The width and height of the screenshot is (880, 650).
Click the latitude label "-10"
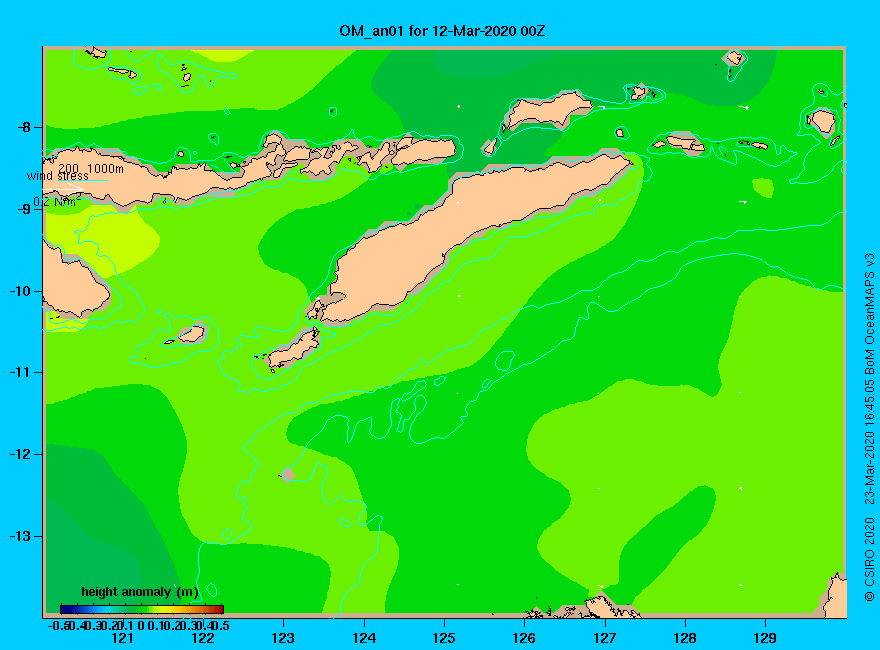pos(21,291)
